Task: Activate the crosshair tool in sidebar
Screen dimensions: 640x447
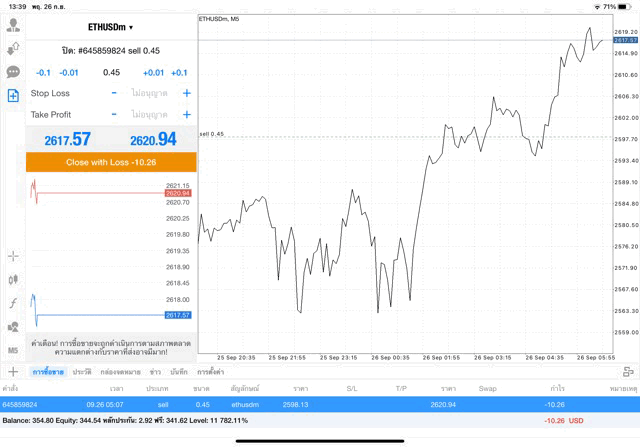Action: [13, 256]
